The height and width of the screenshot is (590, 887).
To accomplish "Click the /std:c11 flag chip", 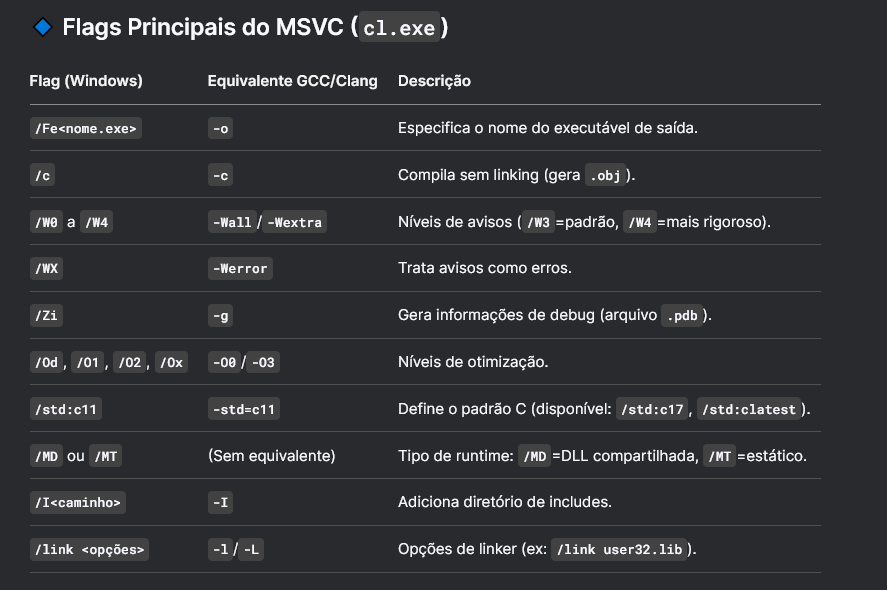I will [x=67, y=409].
